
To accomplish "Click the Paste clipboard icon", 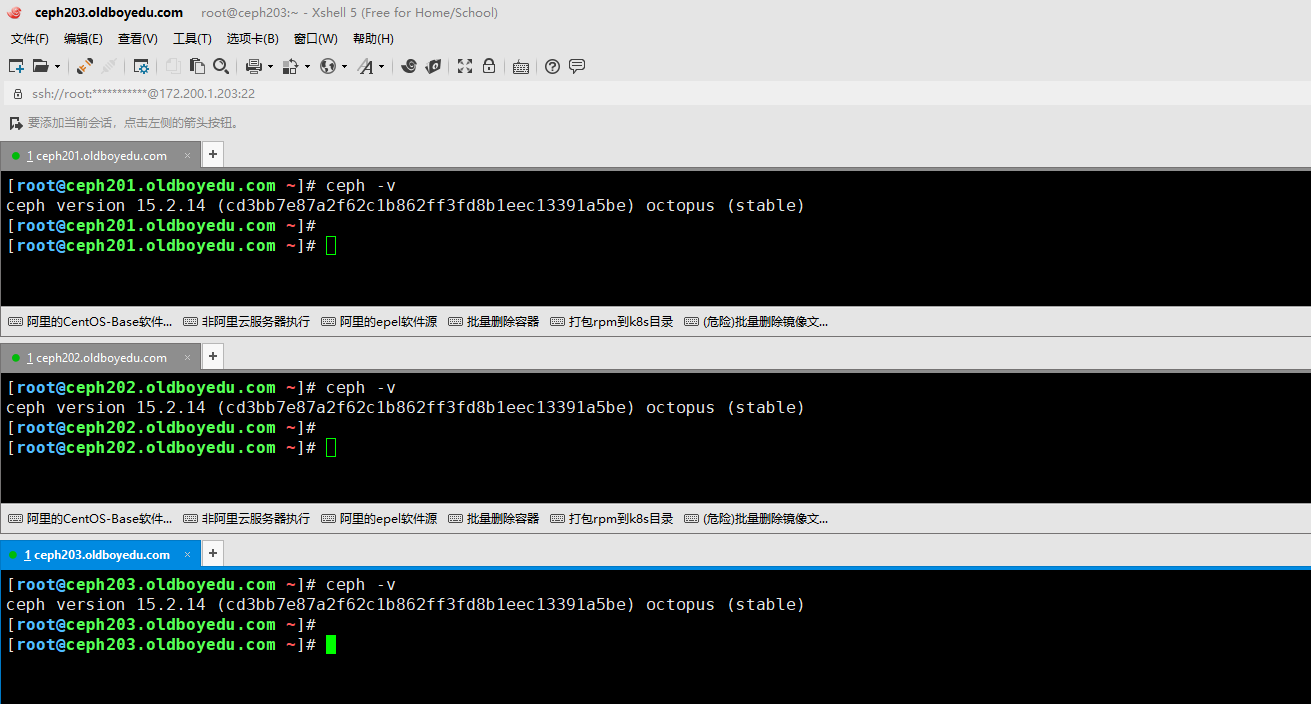I will click(x=197, y=66).
